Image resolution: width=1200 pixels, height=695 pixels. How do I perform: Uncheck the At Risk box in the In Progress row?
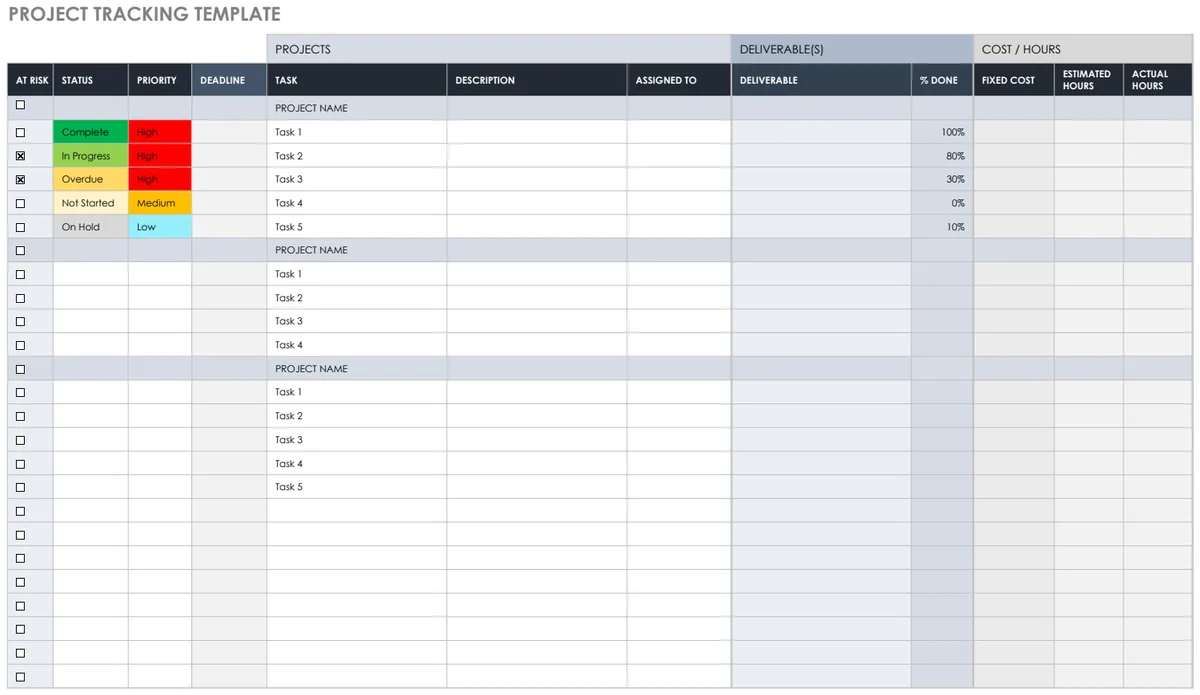(20, 156)
